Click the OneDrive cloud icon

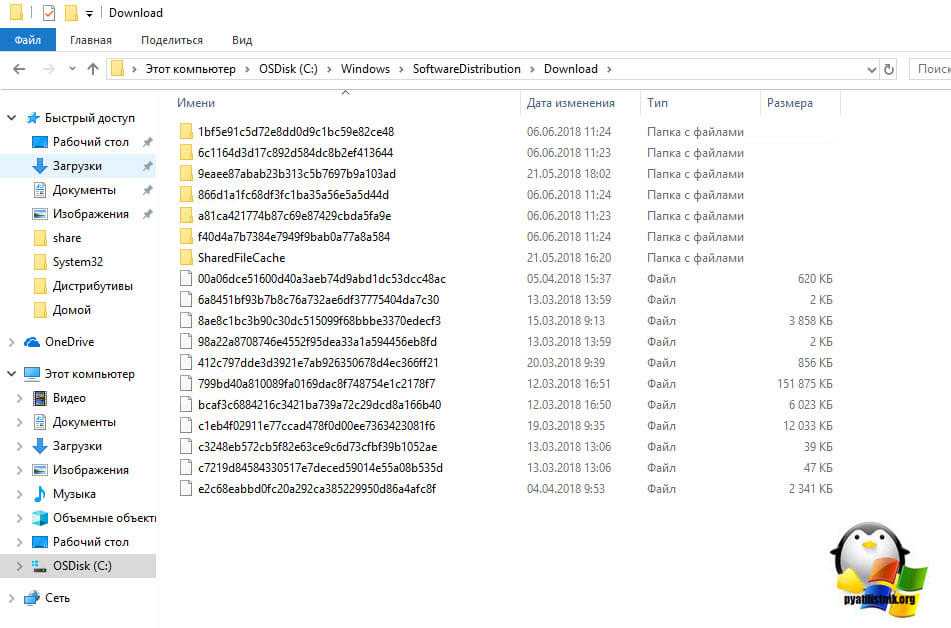pos(32,342)
